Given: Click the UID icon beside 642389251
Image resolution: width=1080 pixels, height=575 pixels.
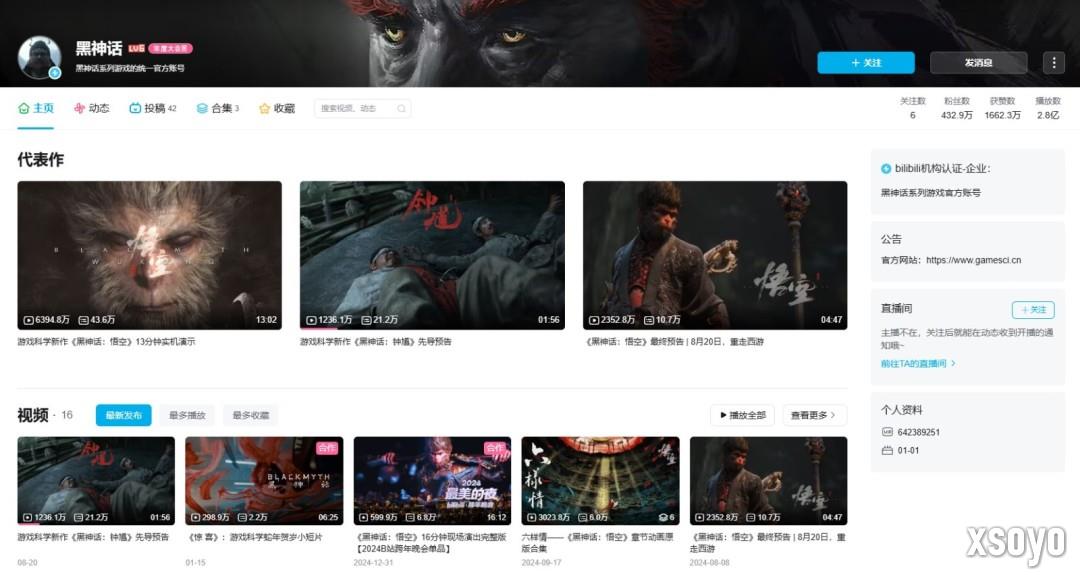Looking at the screenshot, I should click(887, 432).
